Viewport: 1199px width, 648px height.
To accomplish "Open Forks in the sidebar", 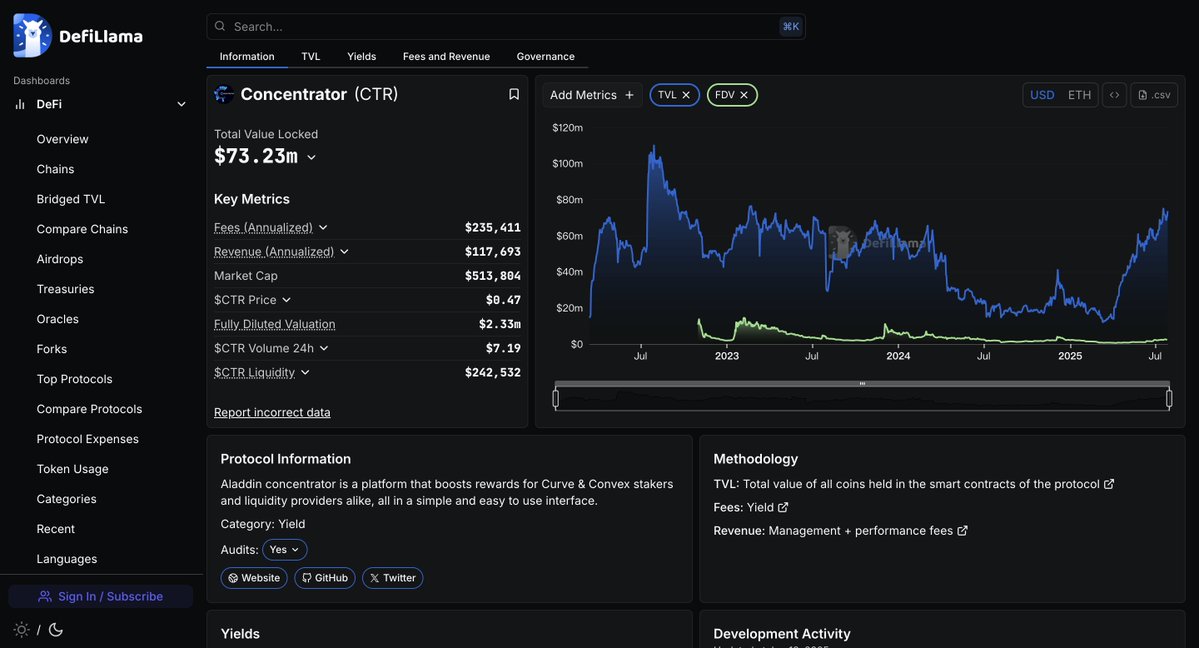I will coord(51,349).
